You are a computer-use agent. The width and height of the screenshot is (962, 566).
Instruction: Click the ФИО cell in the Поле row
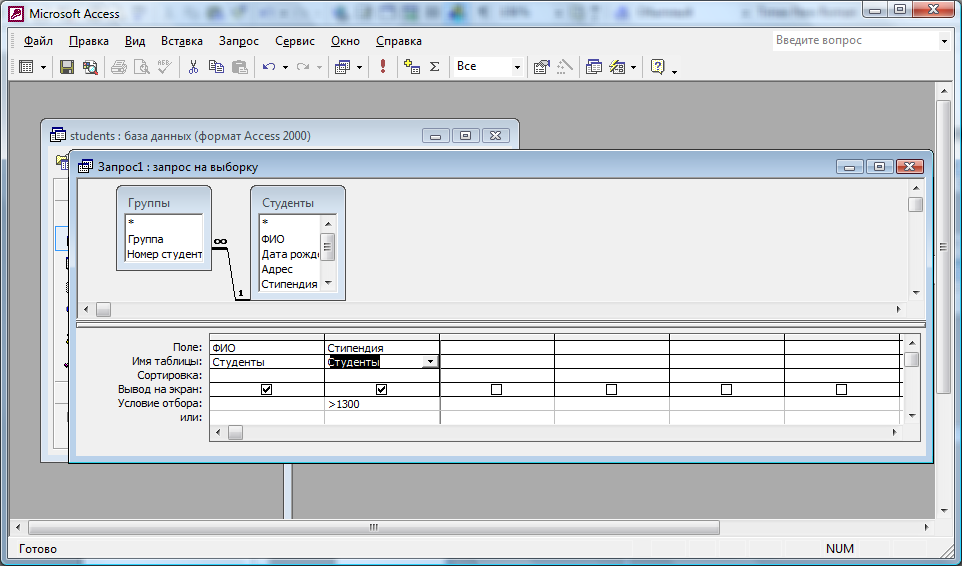tap(267, 348)
